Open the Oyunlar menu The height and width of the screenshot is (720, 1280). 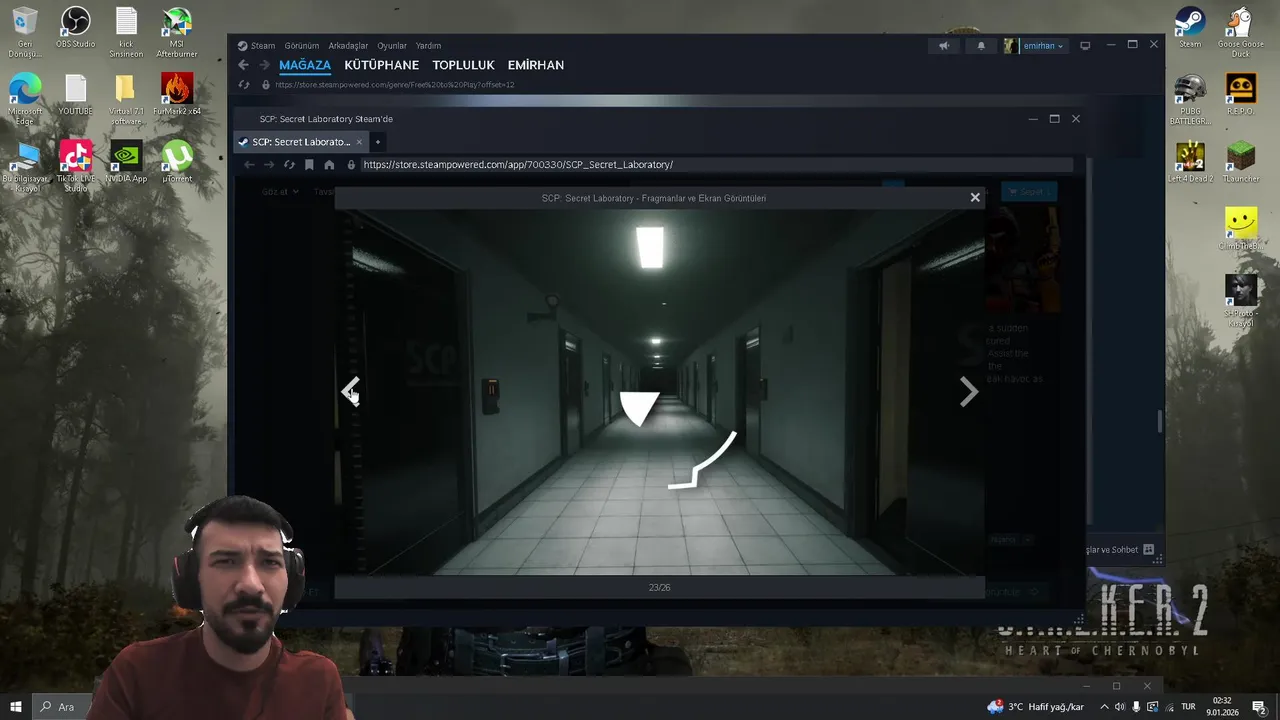point(392,45)
